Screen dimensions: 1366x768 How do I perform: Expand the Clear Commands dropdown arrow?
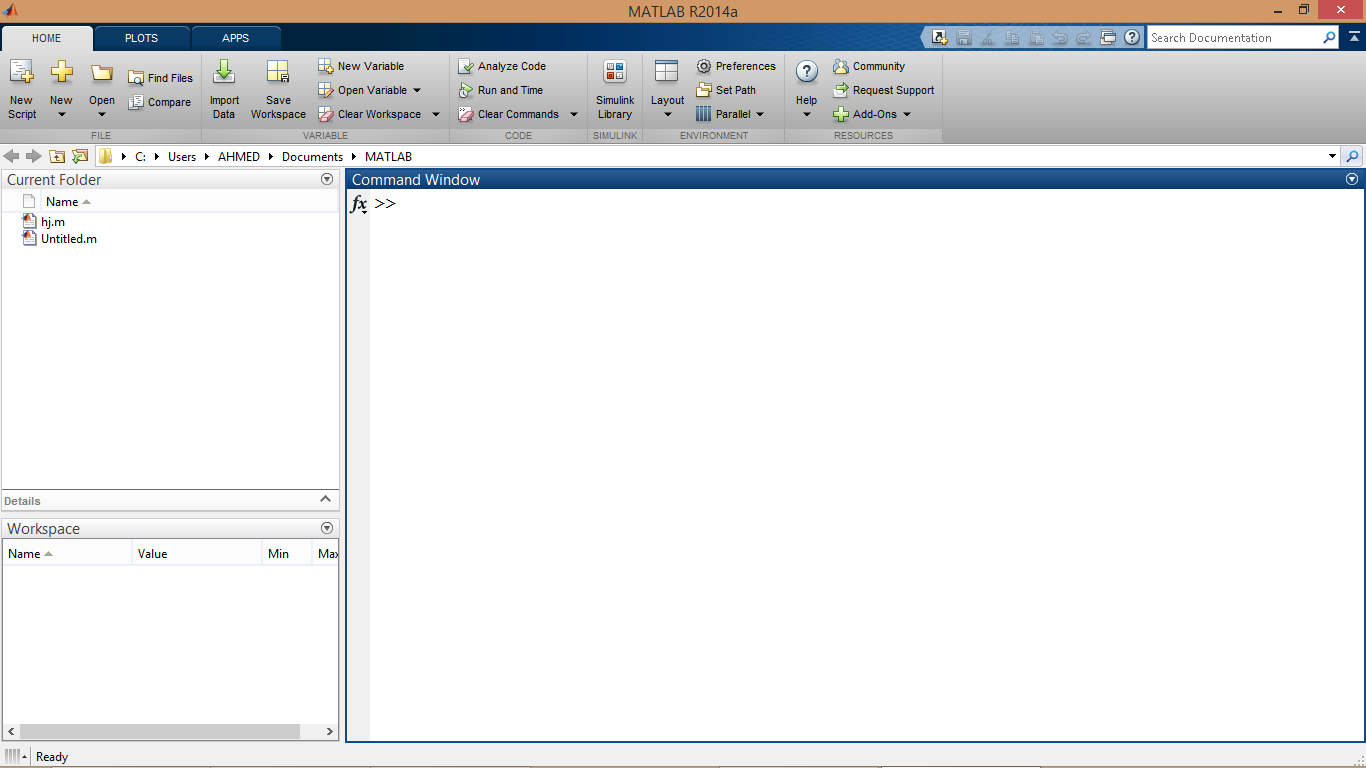574,114
